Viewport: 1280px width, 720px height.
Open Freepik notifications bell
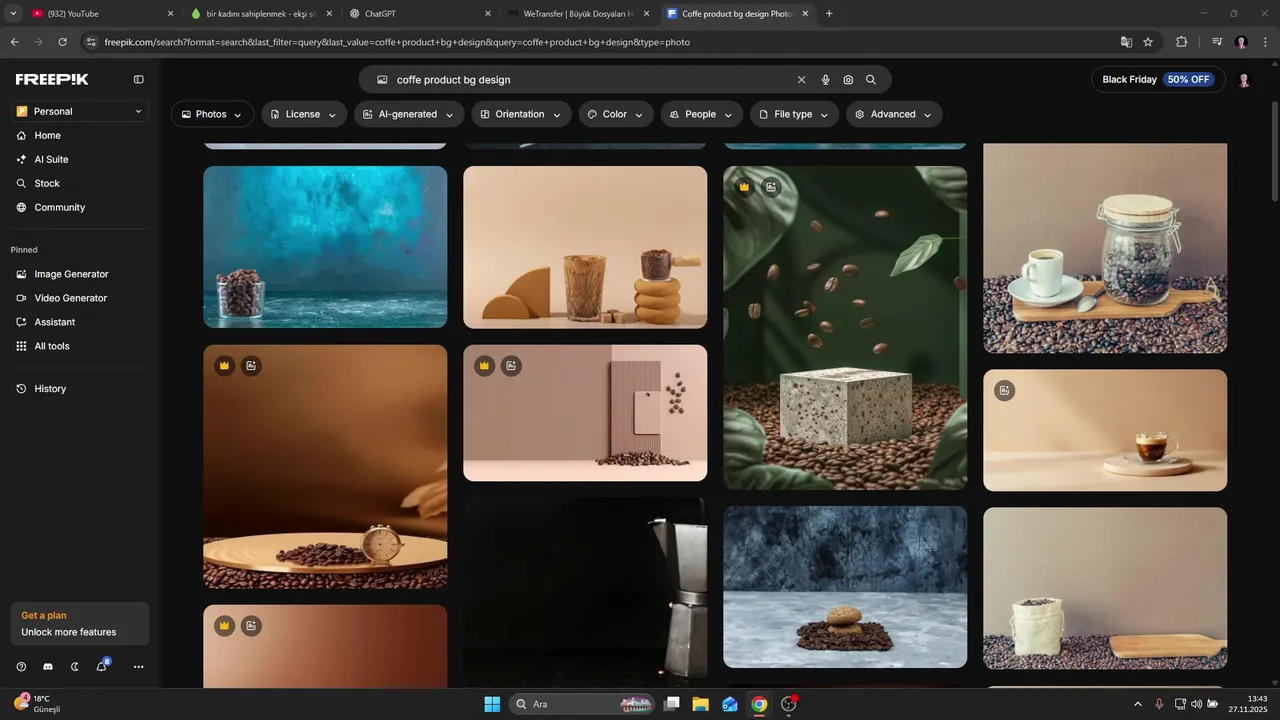click(102, 666)
